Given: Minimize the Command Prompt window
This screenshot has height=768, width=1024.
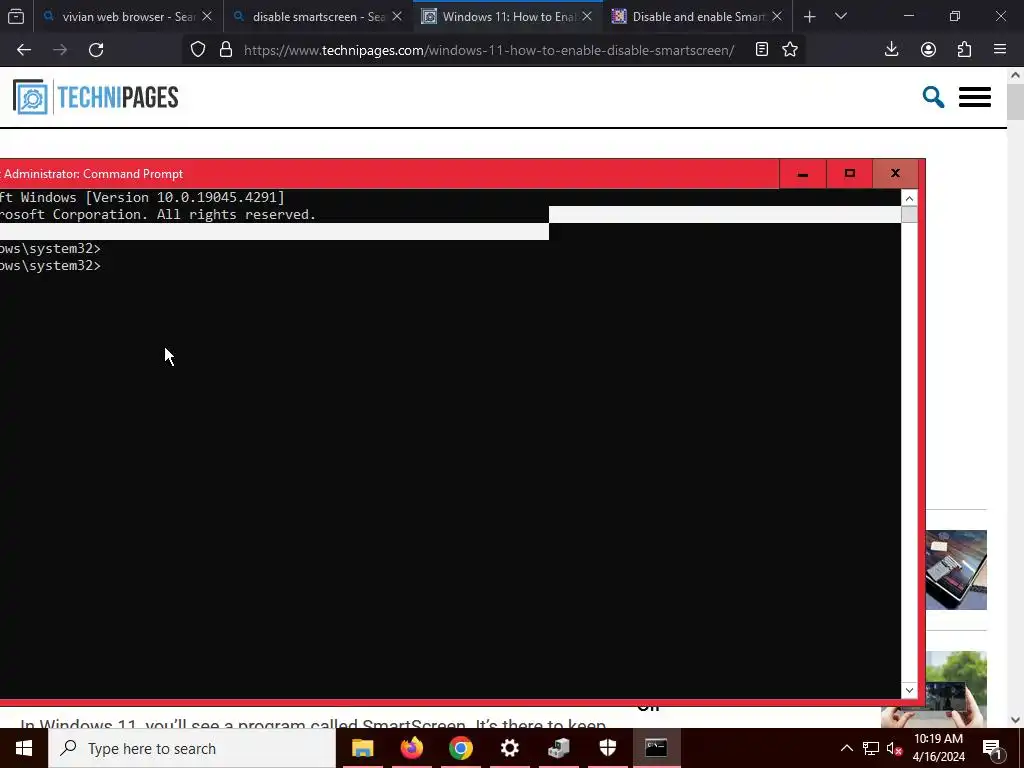Looking at the screenshot, I should 803,174.
